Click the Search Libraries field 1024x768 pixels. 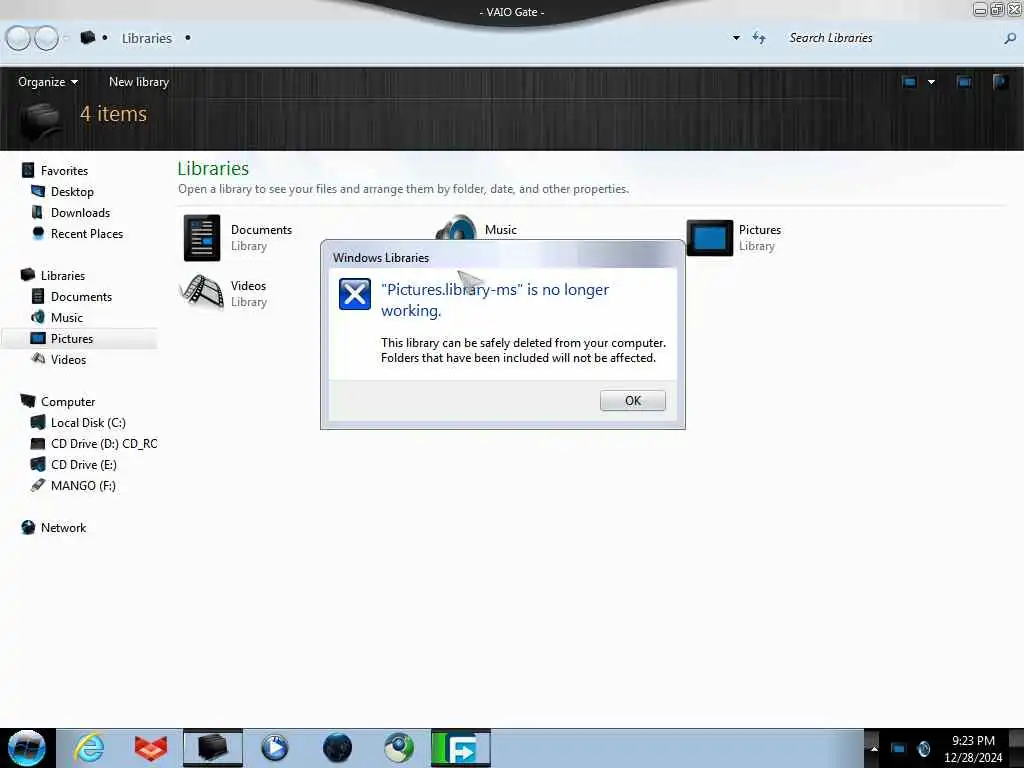coord(891,39)
